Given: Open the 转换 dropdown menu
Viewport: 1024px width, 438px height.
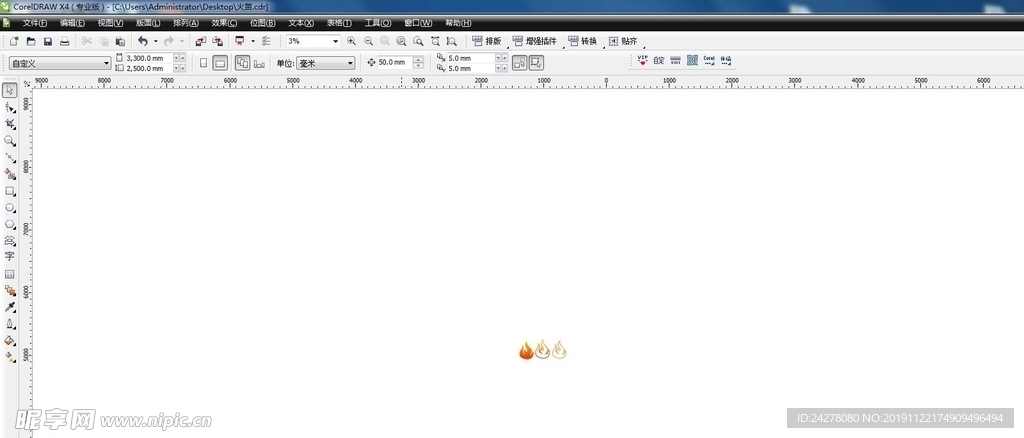Looking at the screenshot, I should [x=583, y=41].
